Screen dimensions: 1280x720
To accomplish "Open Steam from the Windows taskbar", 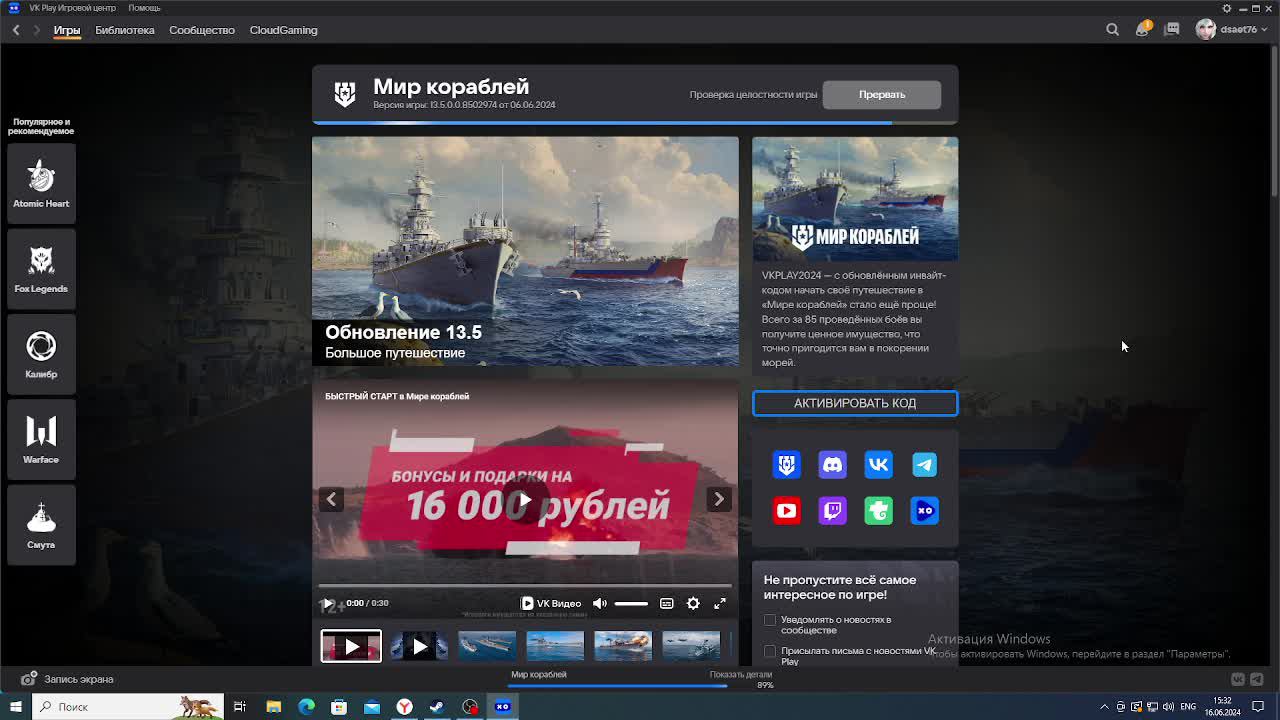I will pyautogui.click(x=437, y=707).
